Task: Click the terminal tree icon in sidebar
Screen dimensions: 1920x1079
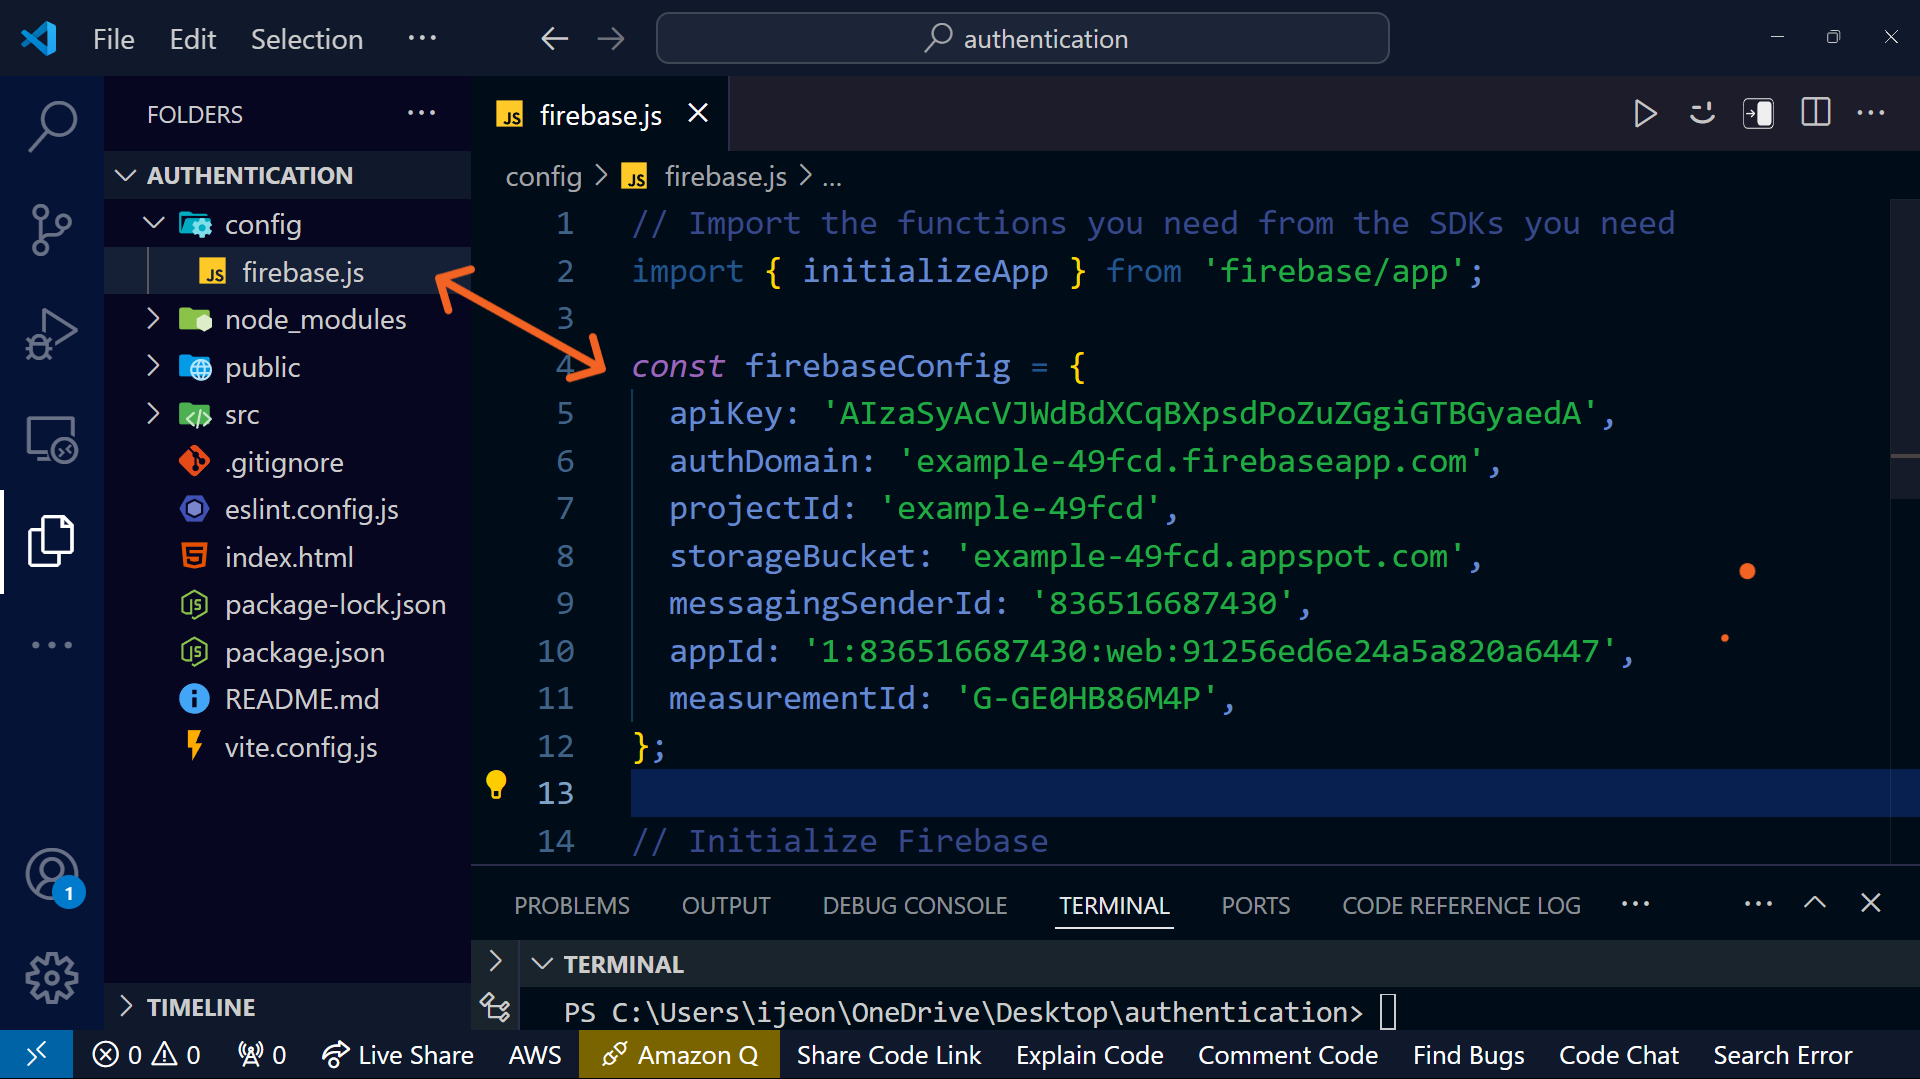Action: pos(496,1008)
